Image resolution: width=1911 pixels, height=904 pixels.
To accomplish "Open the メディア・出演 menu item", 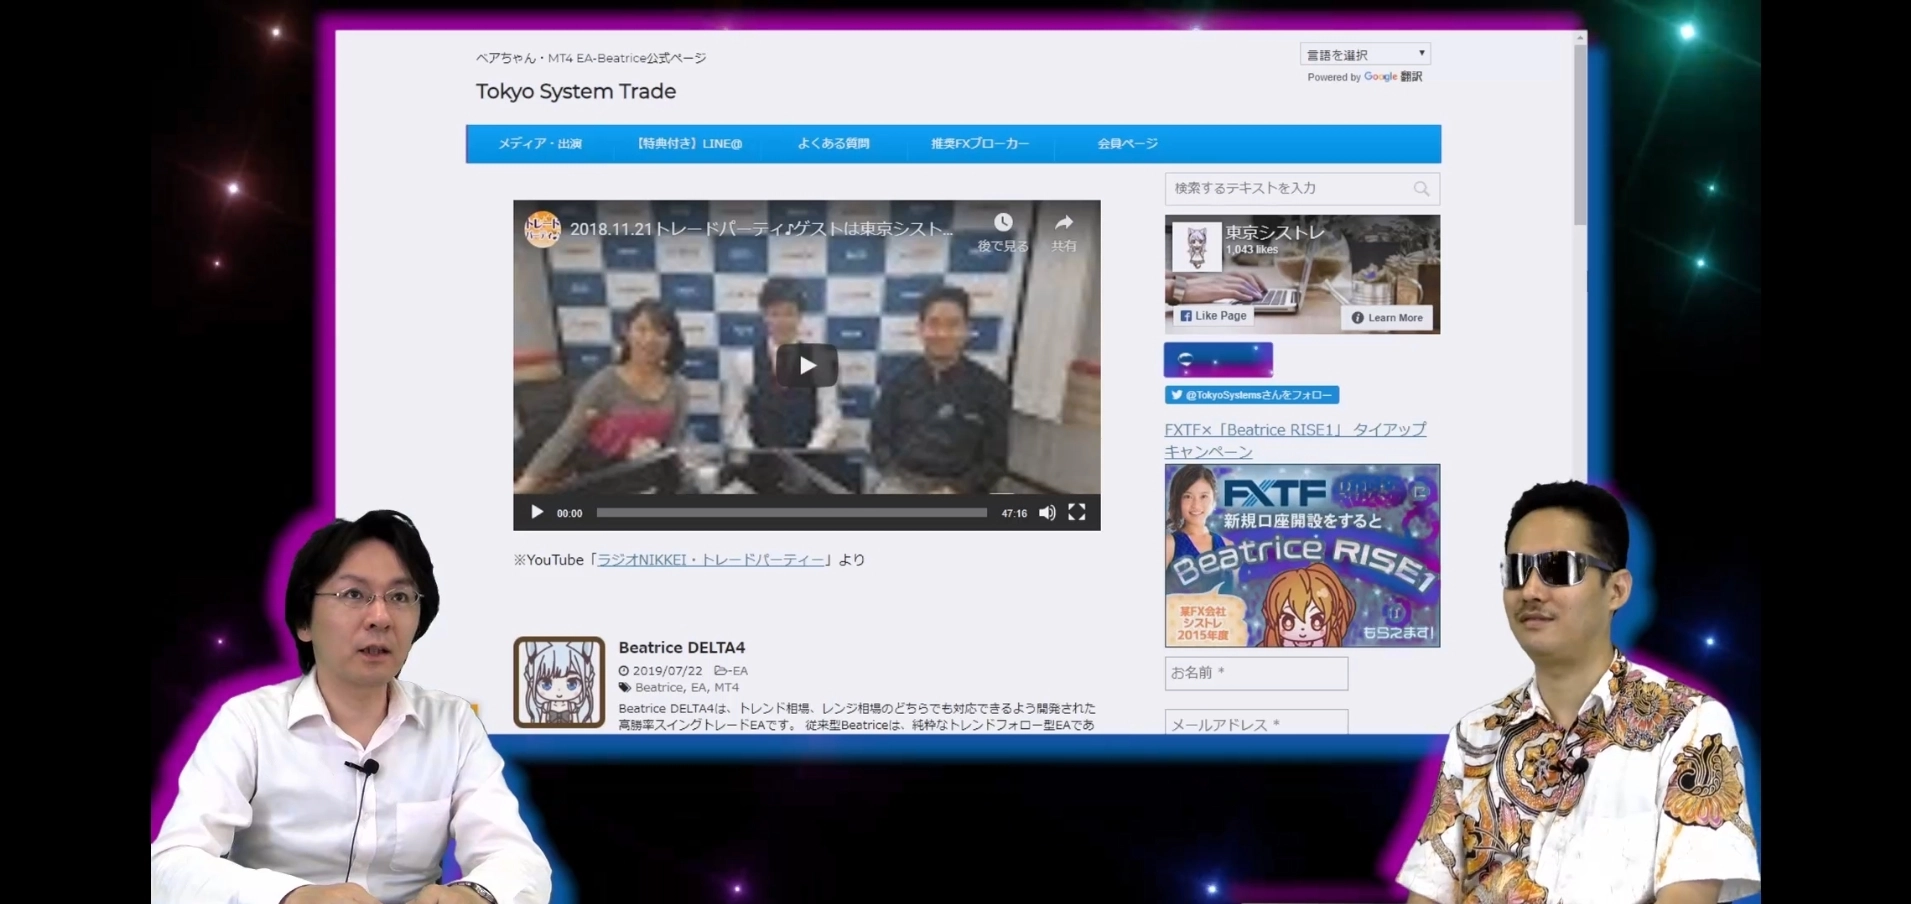I will [540, 144].
